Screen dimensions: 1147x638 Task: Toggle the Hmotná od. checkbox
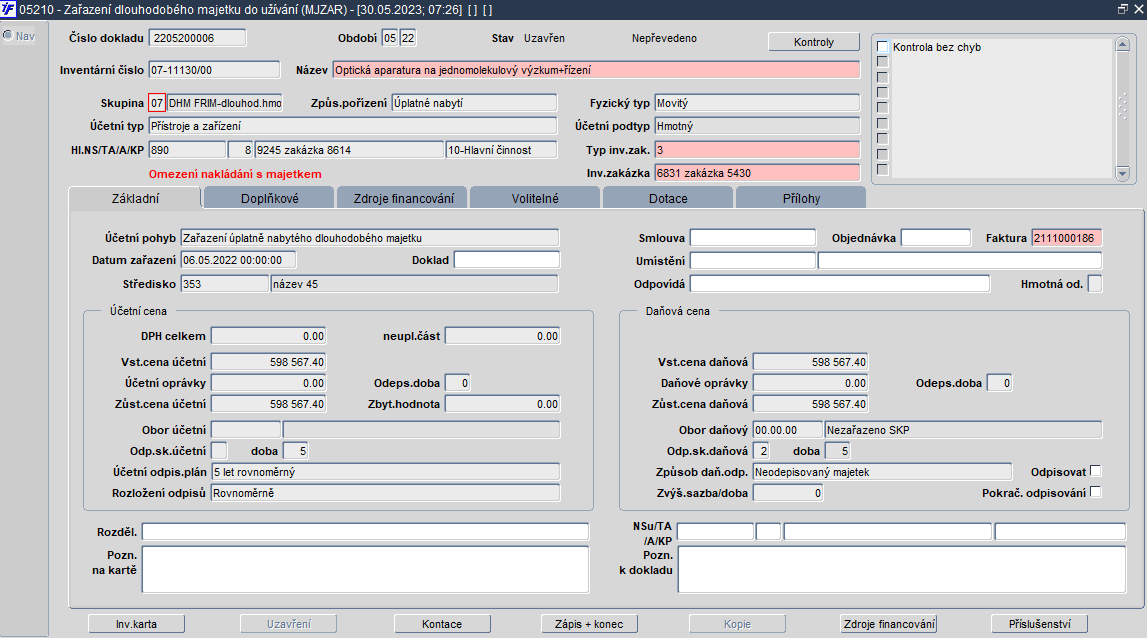coord(1095,284)
